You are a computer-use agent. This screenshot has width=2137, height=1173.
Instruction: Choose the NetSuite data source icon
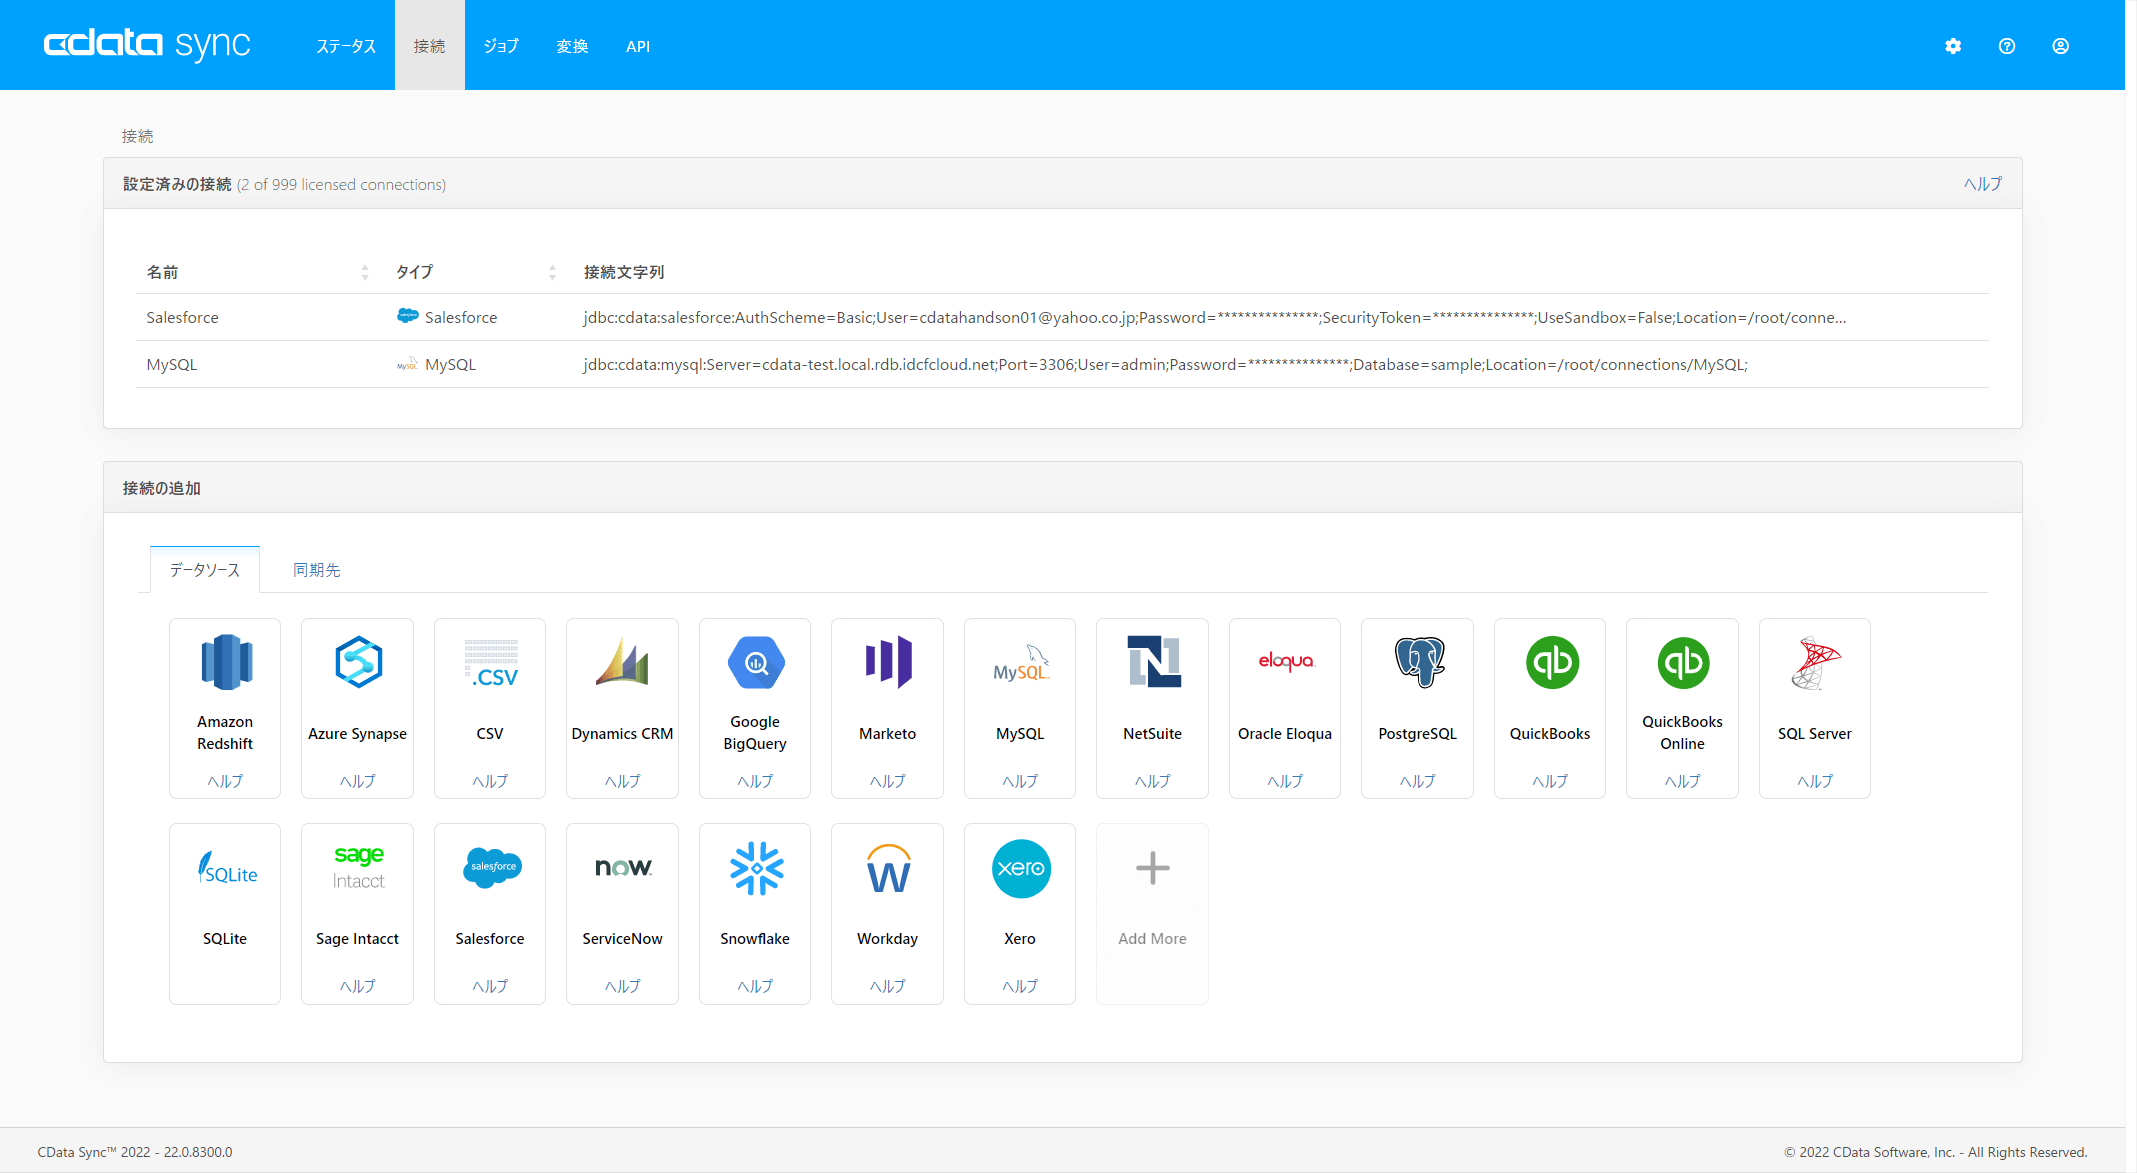[1152, 663]
